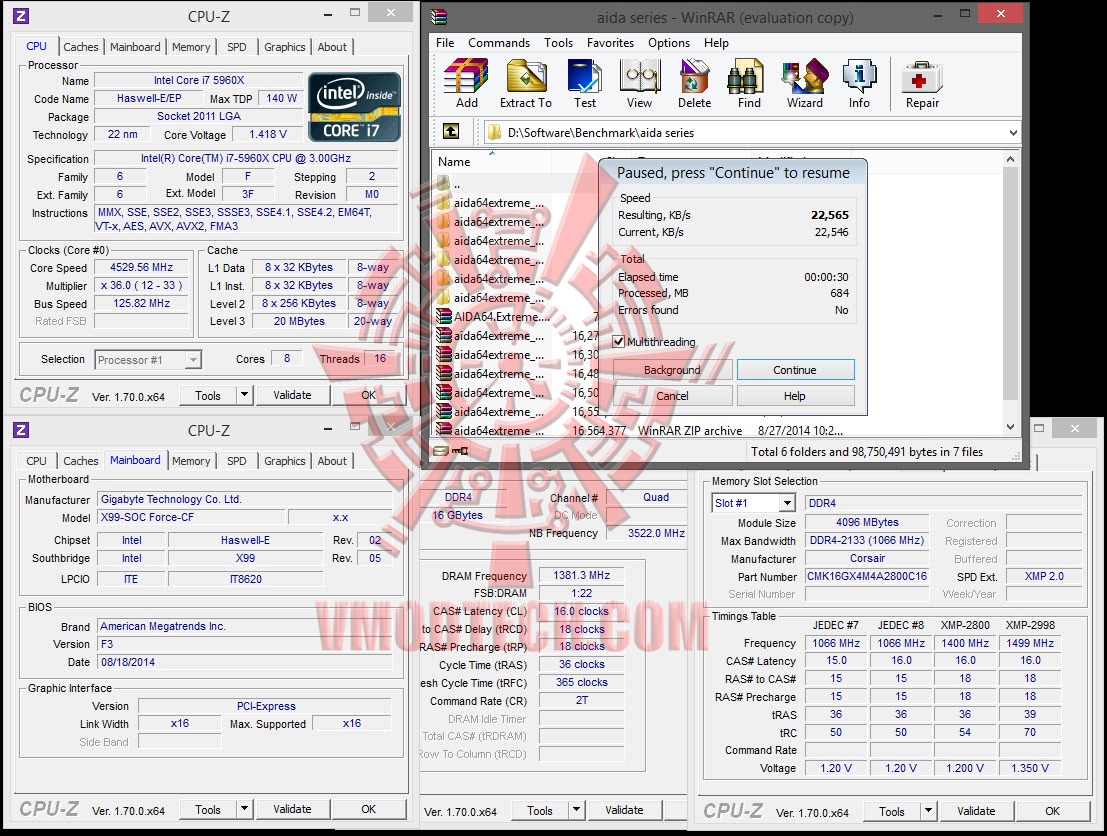Click Validate in the SPD CPU-Z window
This screenshot has width=1107, height=836.
[x=976, y=811]
